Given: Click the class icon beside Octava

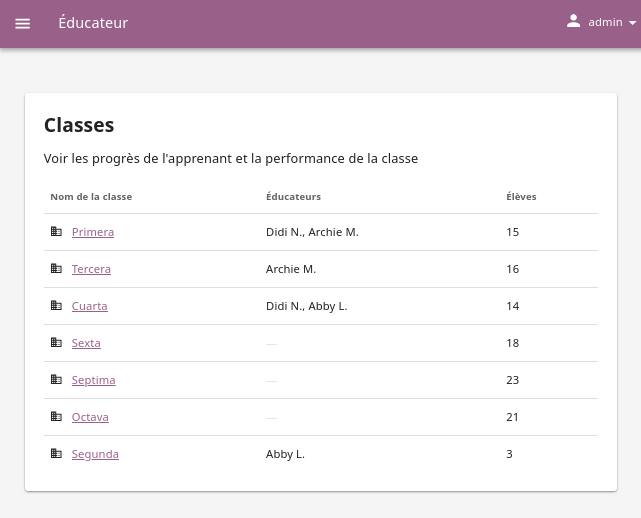Looking at the screenshot, I should pos(56,416).
